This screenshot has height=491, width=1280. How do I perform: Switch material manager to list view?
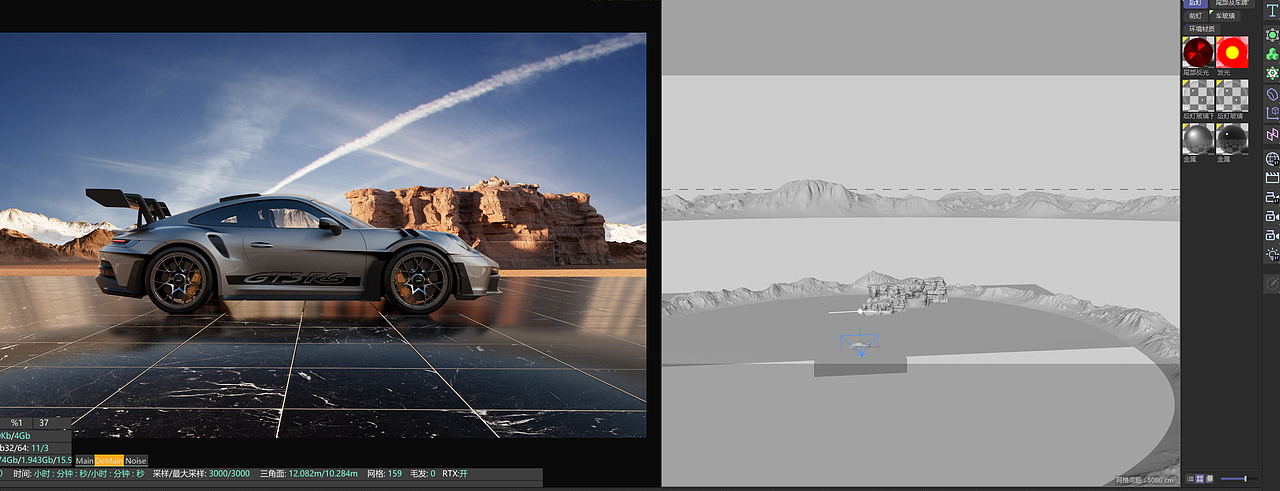coord(1189,480)
